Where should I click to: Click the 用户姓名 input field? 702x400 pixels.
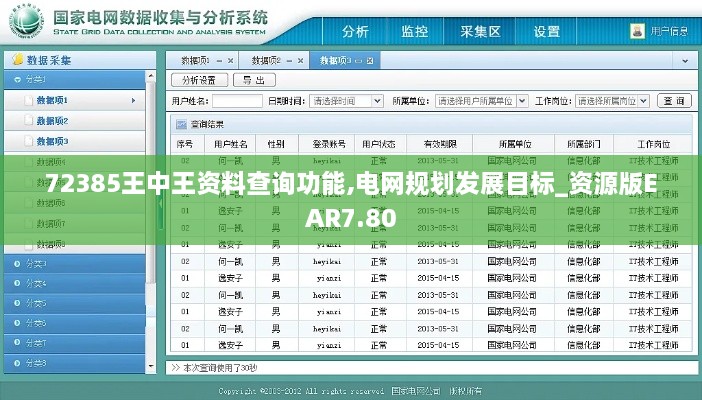point(237,101)
